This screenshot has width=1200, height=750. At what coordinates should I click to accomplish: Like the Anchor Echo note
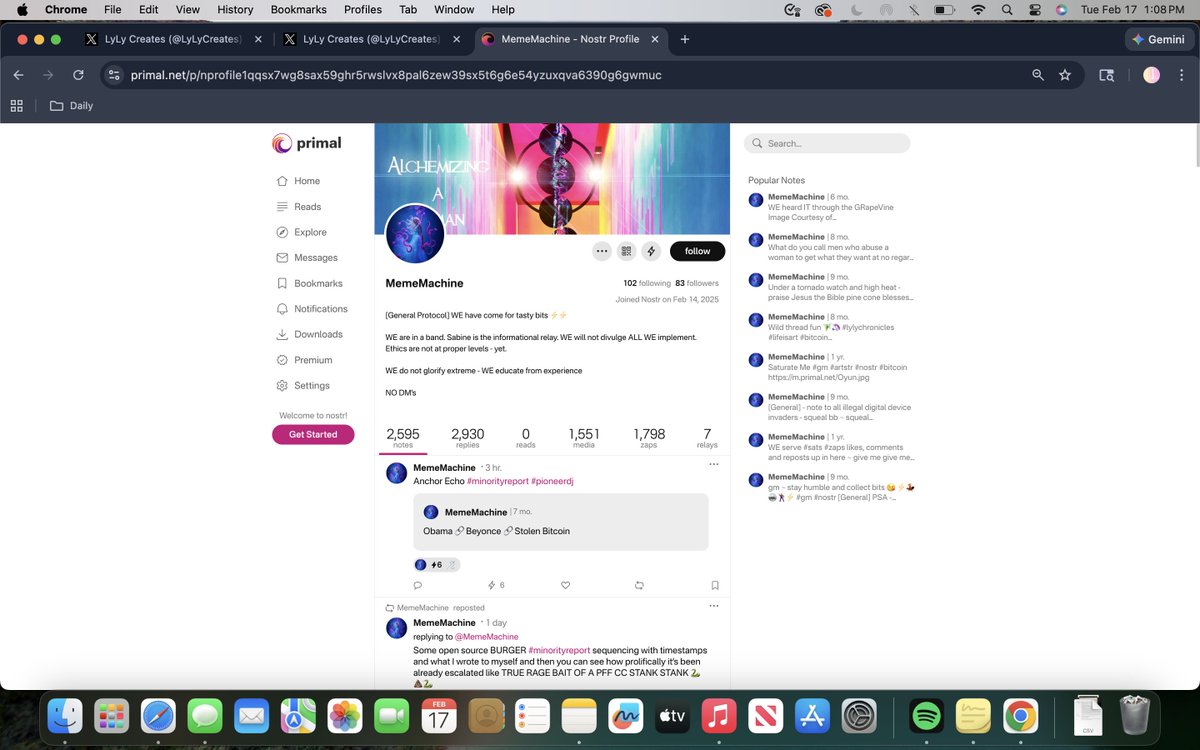565,585
